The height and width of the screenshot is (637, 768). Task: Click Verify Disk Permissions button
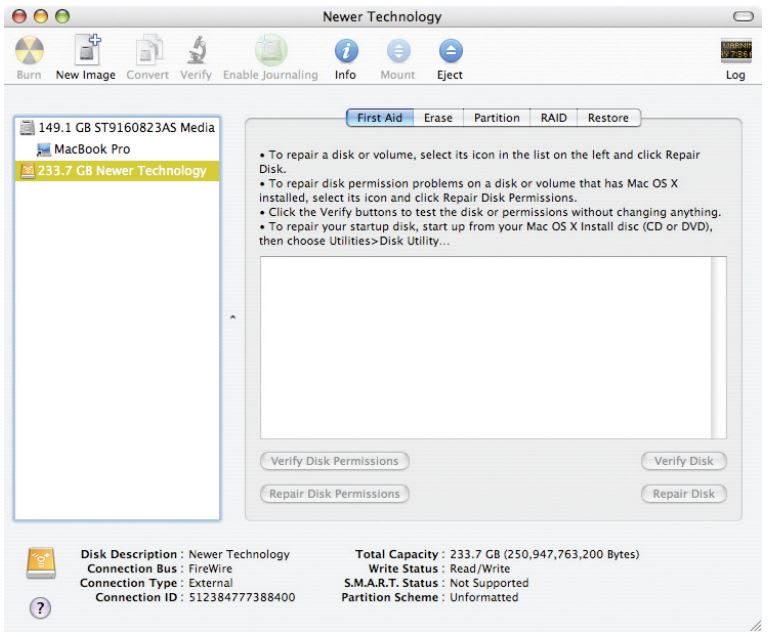pyautogui.click(x=334, y=461)
